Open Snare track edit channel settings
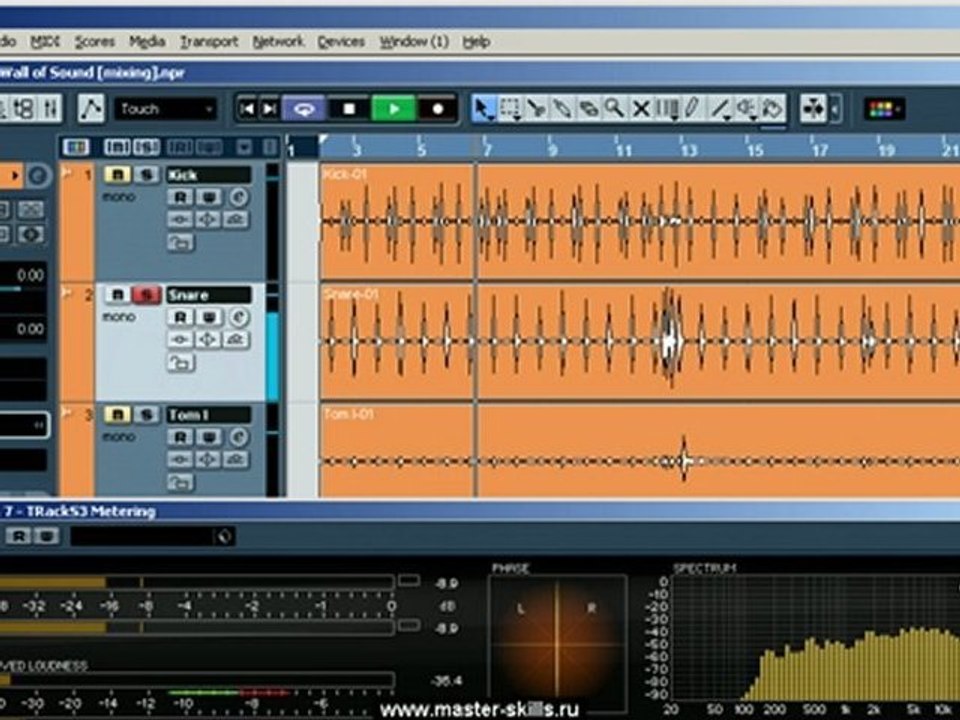Viewport: 960px width, 720px height. 239,317
